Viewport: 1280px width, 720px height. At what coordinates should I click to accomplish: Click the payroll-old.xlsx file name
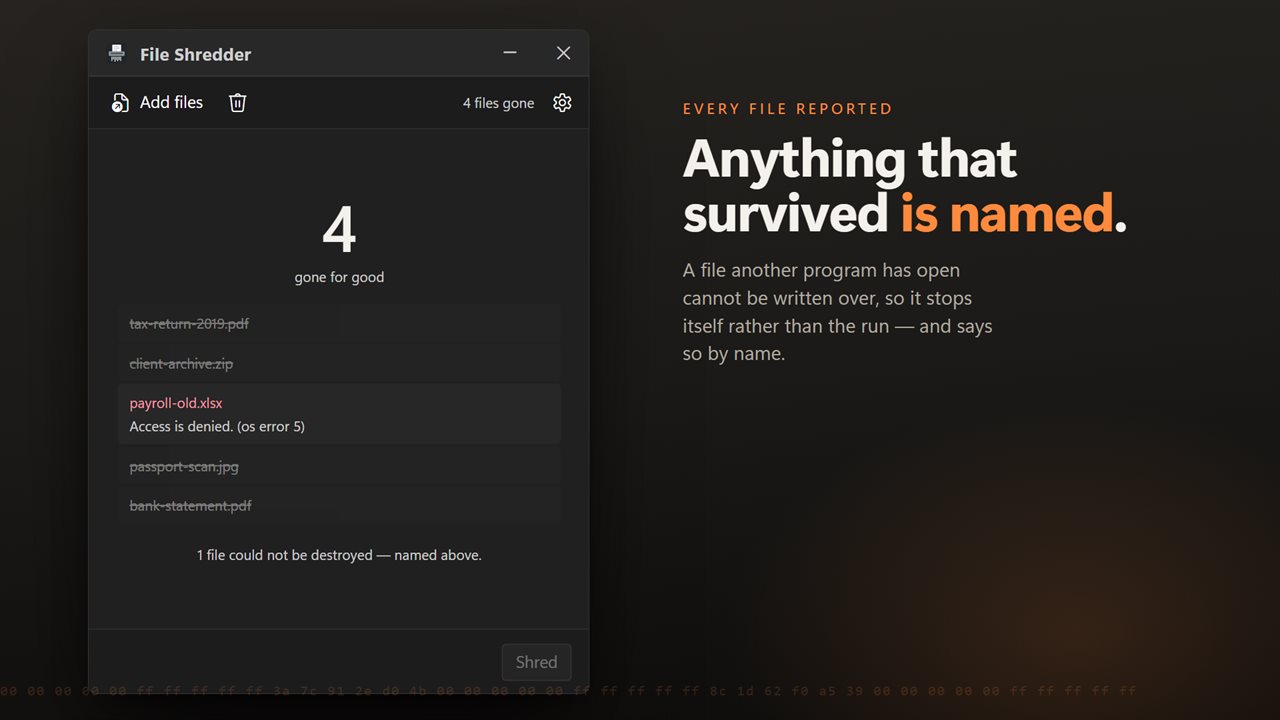pos(176,403)
